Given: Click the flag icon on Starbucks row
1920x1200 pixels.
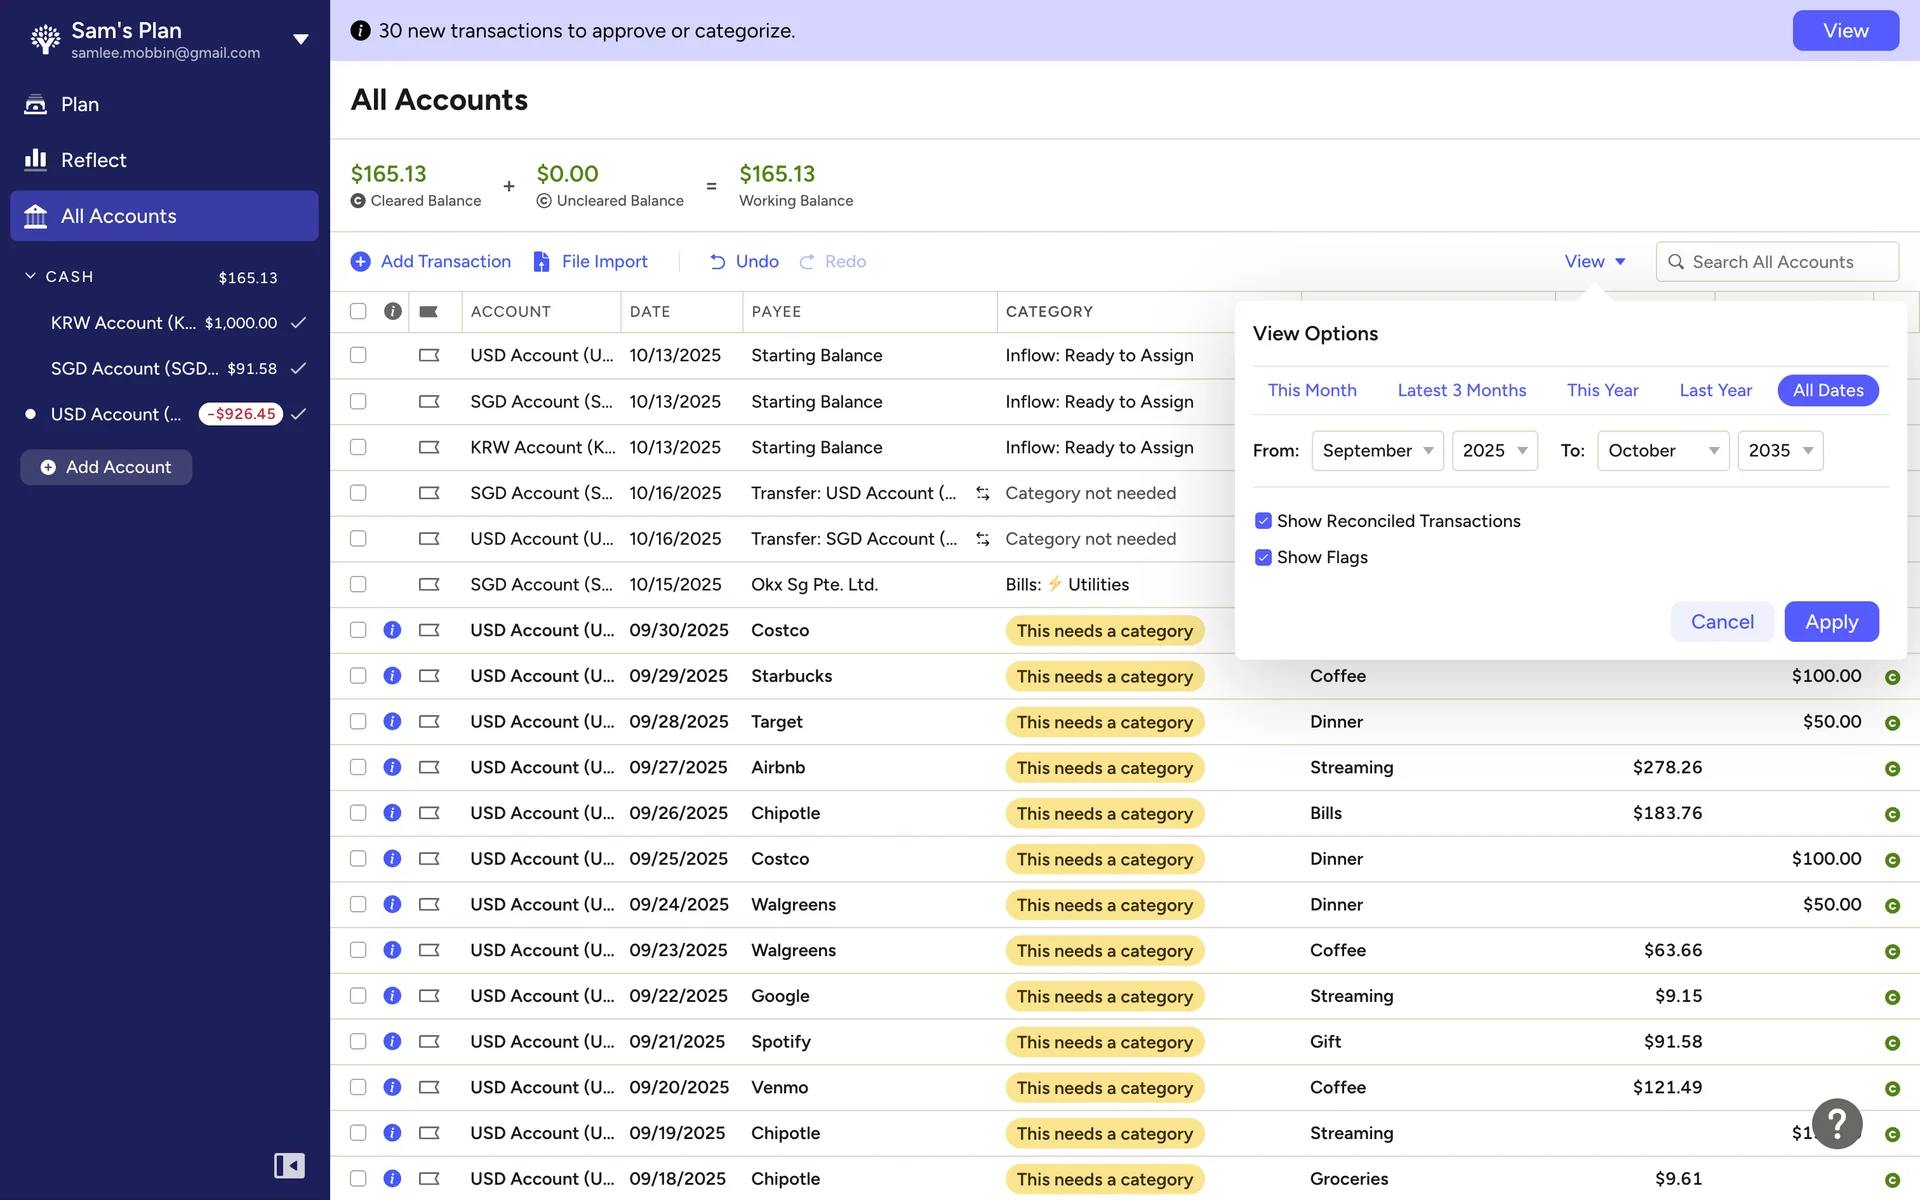Looking at the screenshot, I should pyautogui.click(x=429, y=676).
